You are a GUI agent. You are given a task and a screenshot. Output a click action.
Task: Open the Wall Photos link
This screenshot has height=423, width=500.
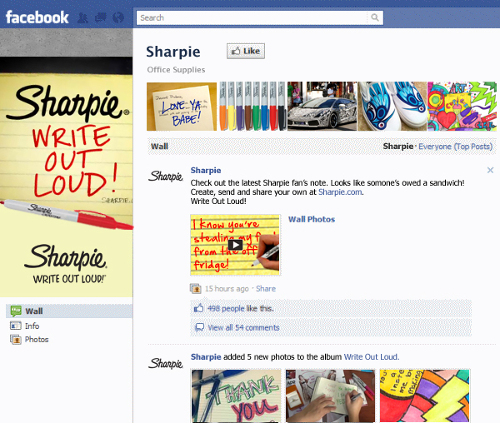pyautogui.click(x=311, y=219)
